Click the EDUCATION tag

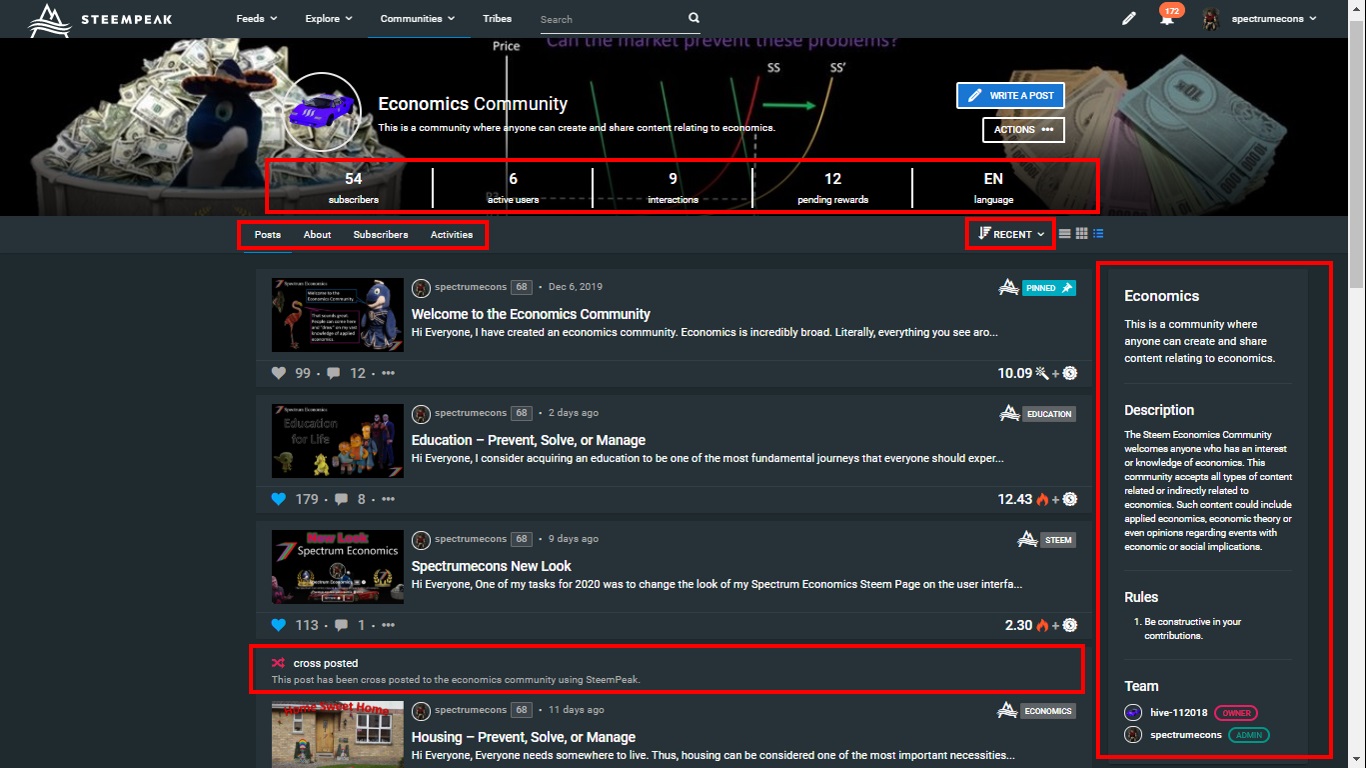click(x=1049, y=414)
